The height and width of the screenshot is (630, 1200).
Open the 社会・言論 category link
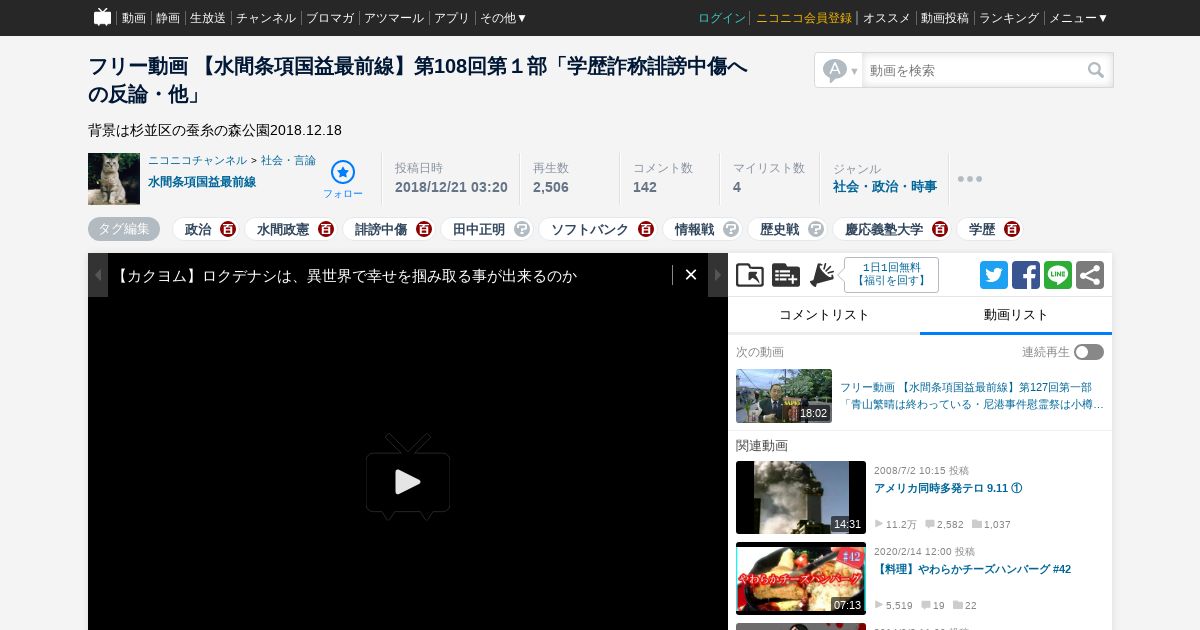[288, 160]
